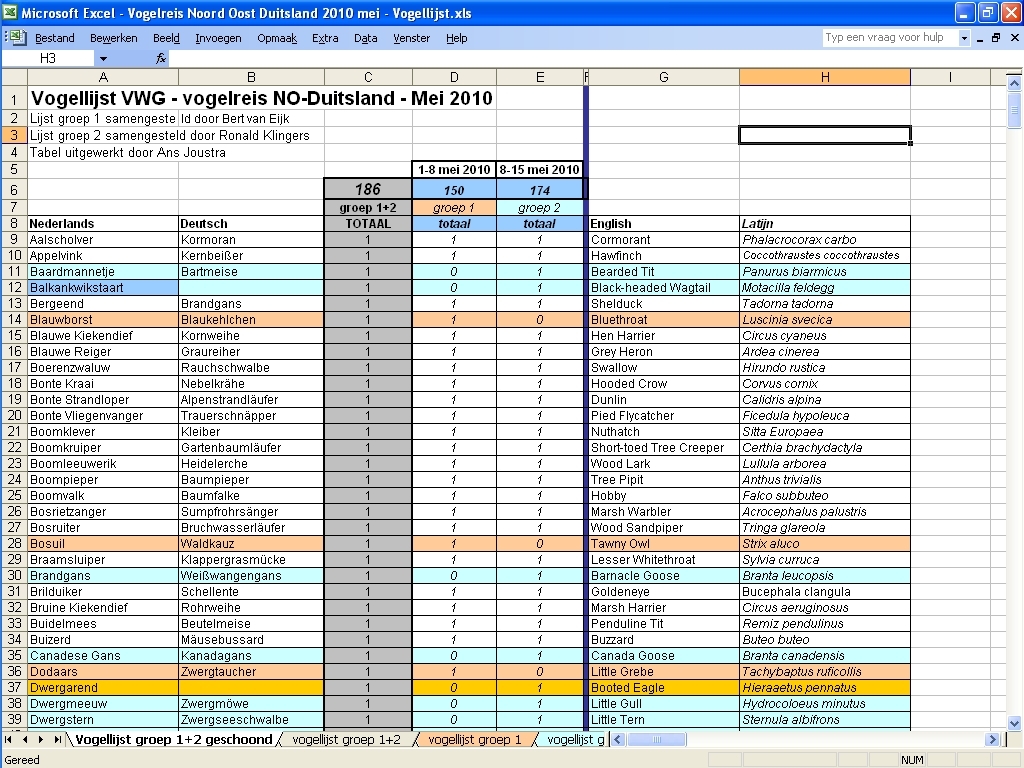Select the cell 'Zwergseeschwalbe'
Image resolution: width=1024 pixels, height=768 pixels.
[x=251, y=720]
